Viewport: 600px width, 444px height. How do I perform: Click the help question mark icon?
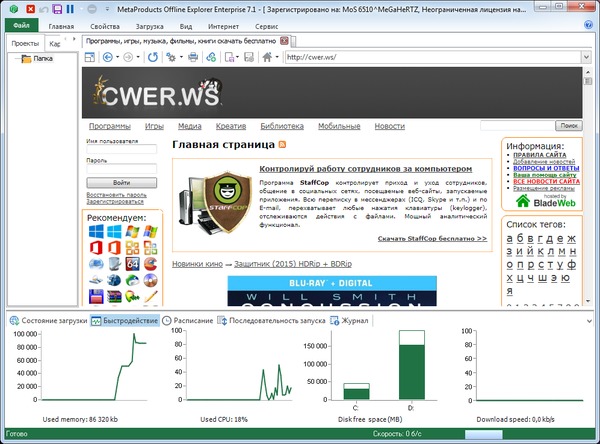(589, 25)
